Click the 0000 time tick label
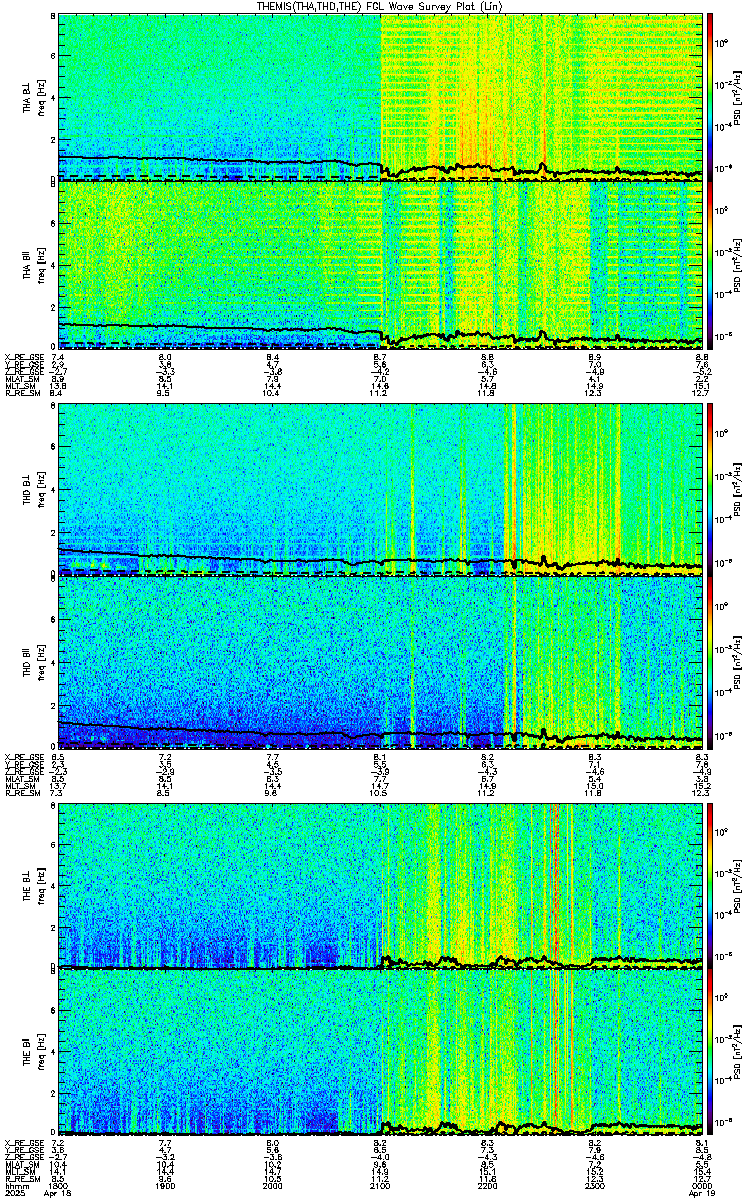The height and width of the screenshot is (1200, 750). (703, 1186)
